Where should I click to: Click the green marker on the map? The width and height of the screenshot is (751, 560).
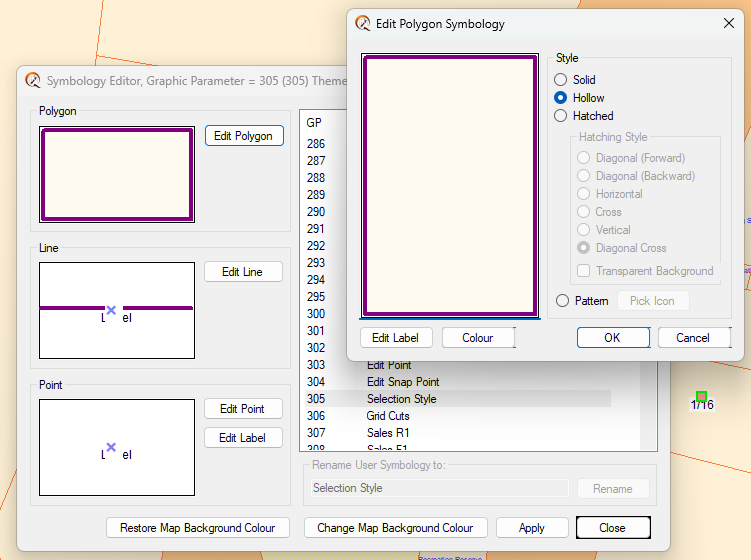tap(702, 396)
